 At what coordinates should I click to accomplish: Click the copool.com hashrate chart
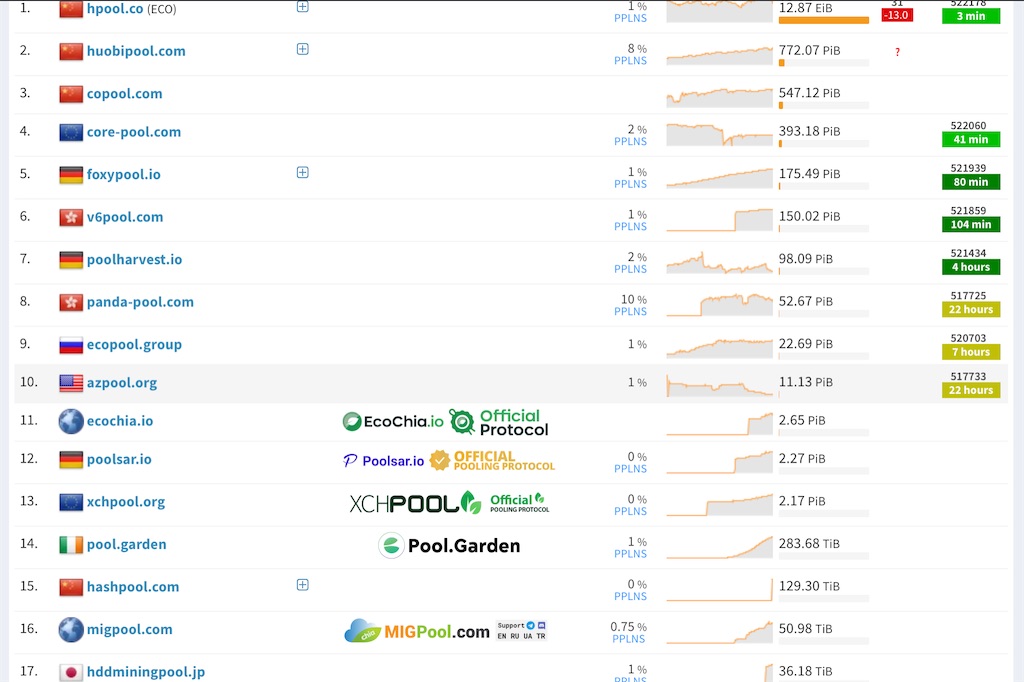[719, 97]
